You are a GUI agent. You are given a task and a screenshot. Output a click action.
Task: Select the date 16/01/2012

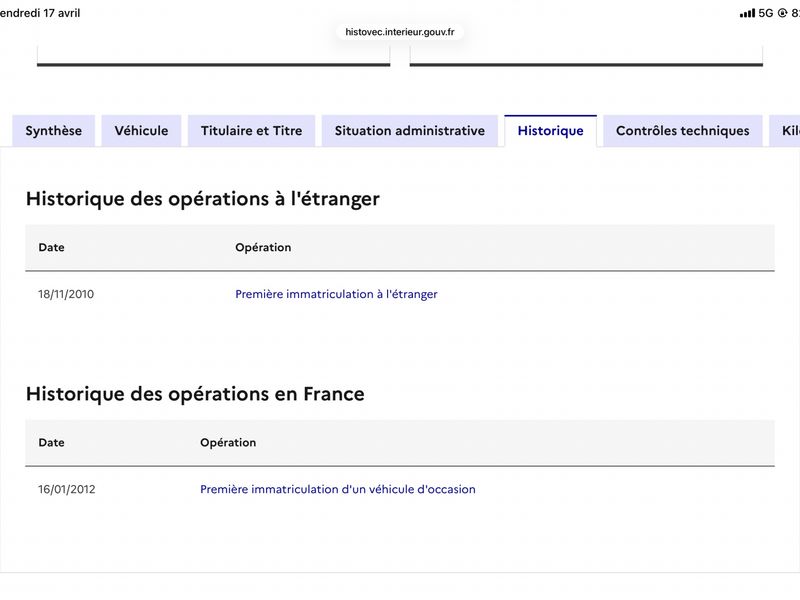pyautogui.click(x=66, y=489)
